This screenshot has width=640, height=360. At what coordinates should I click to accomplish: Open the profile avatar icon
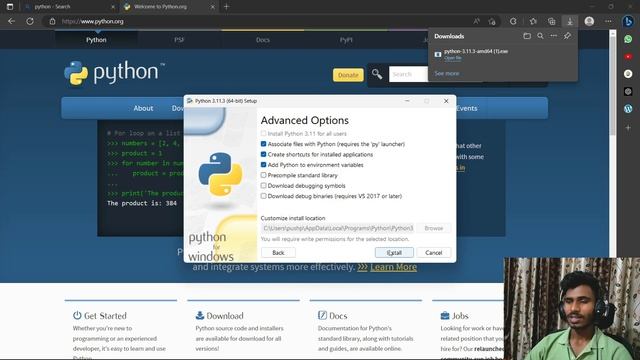tap(589, 21)
